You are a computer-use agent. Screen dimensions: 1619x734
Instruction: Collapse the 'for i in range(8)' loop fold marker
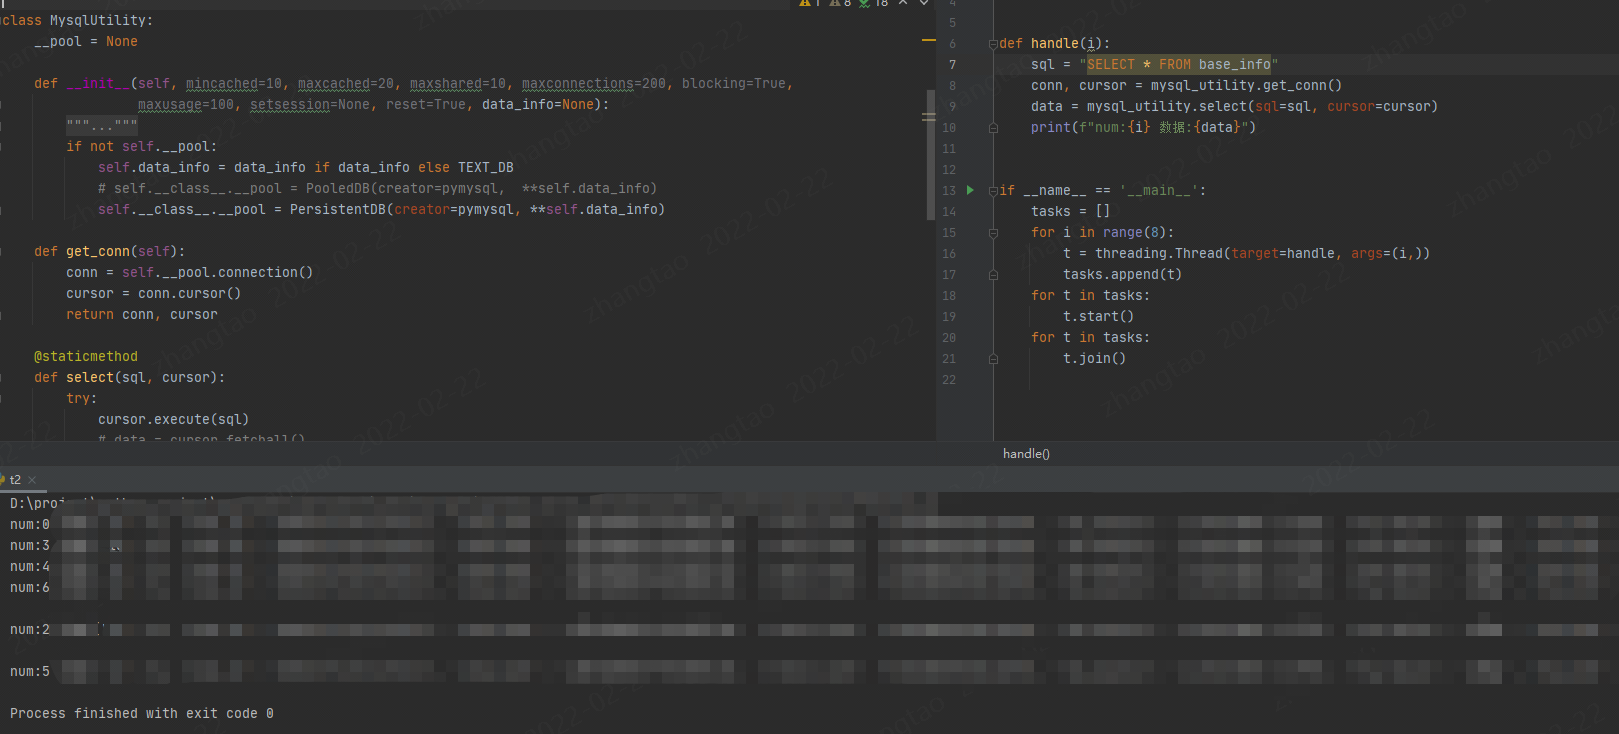(993, 233)
